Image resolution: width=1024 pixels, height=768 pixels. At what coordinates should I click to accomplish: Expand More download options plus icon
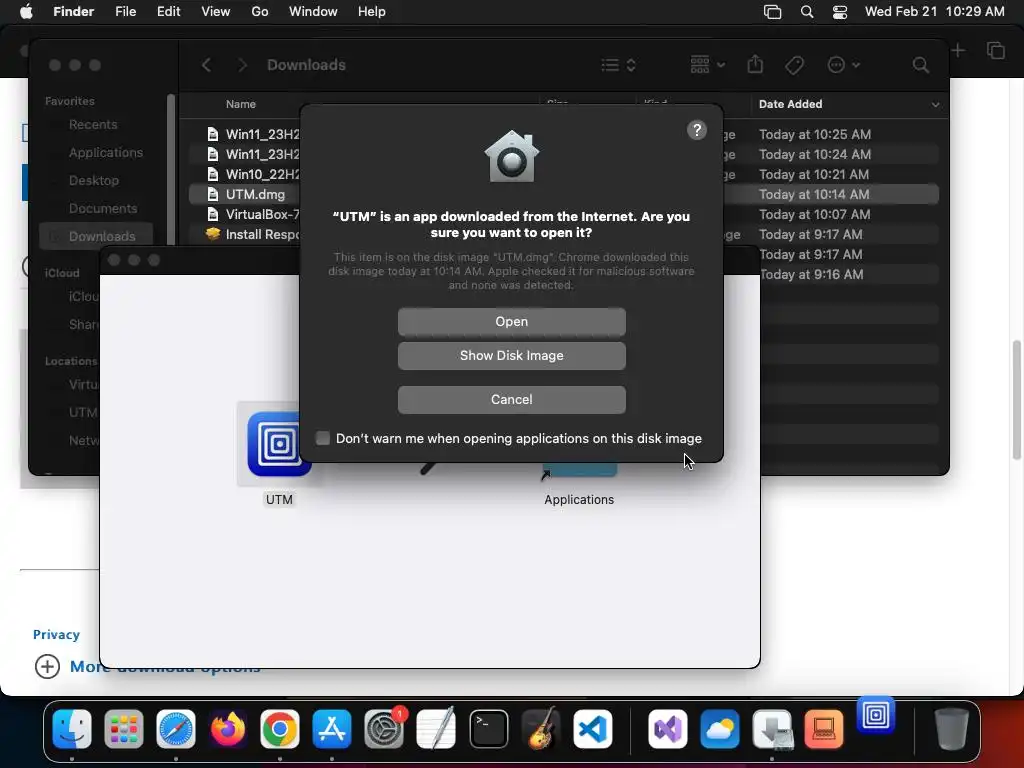(47, 667)
